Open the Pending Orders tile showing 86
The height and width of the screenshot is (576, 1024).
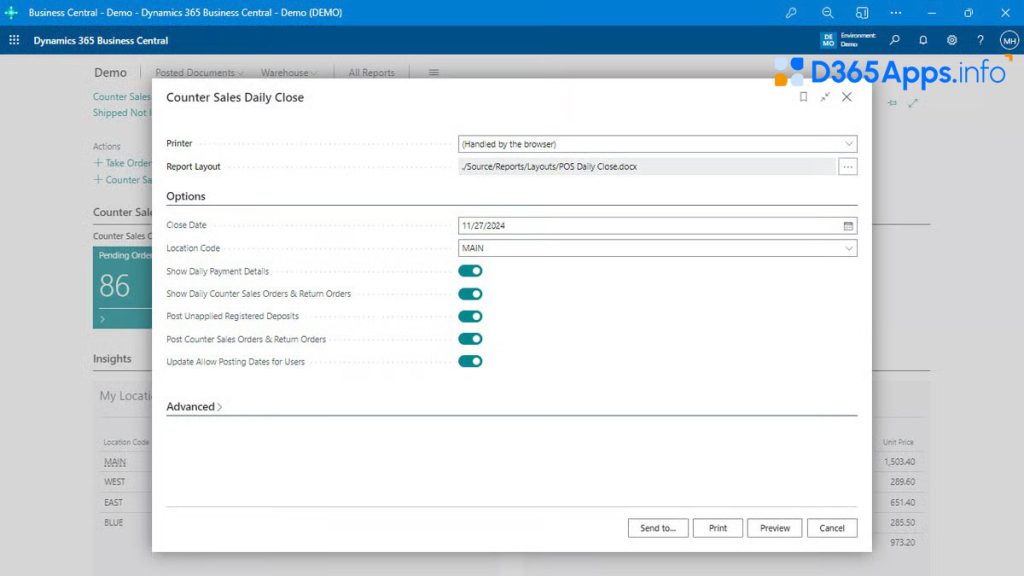123,287
